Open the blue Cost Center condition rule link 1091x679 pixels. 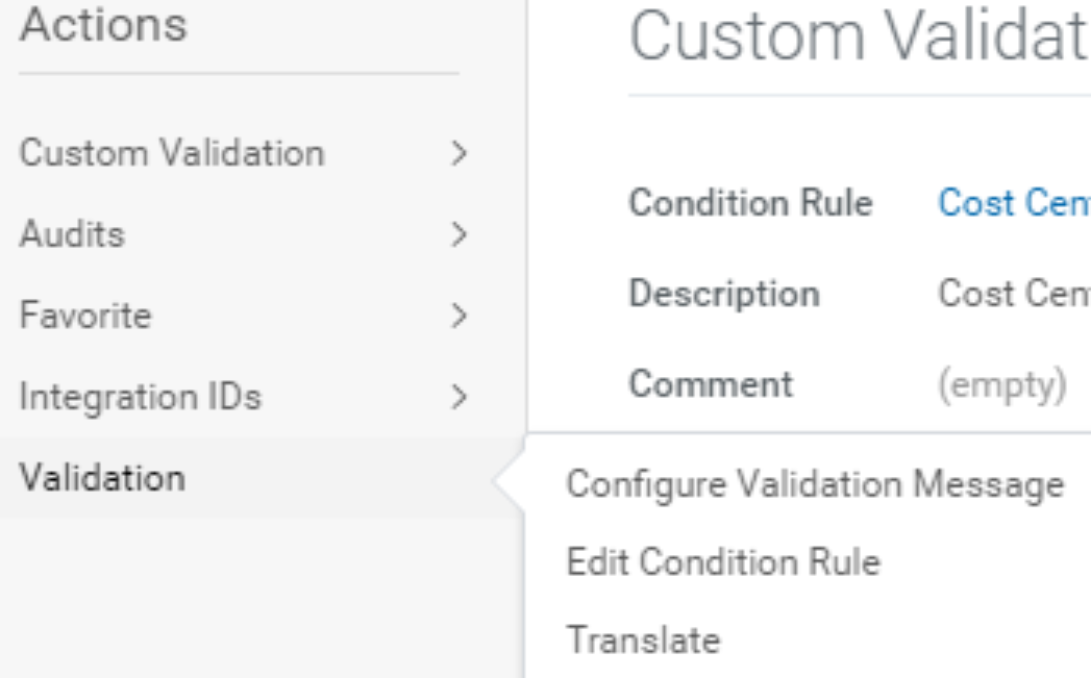(1014, 203)
